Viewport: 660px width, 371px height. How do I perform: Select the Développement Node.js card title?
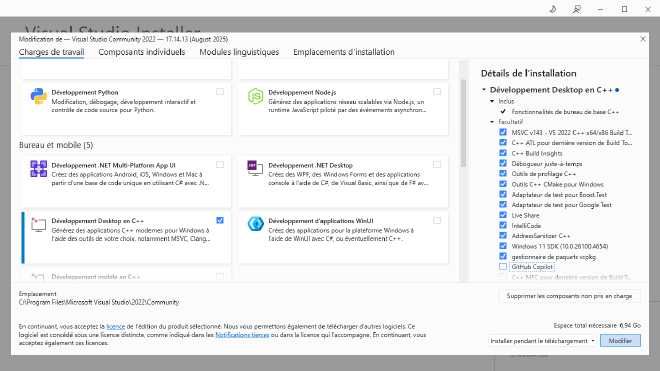302,92
